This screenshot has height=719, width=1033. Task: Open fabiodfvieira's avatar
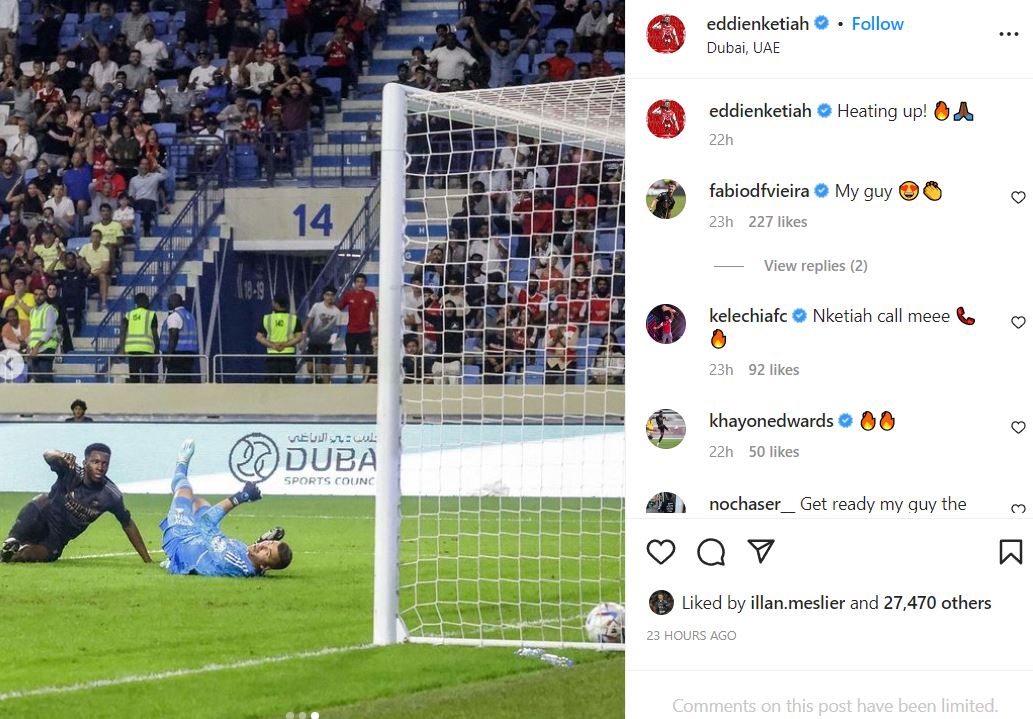pyautogui.click(x=666, y=198)
